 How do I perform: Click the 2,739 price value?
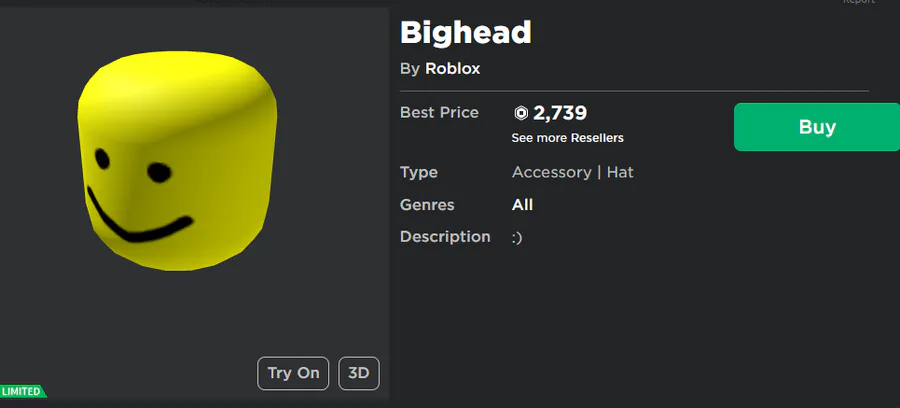[560, 113]
